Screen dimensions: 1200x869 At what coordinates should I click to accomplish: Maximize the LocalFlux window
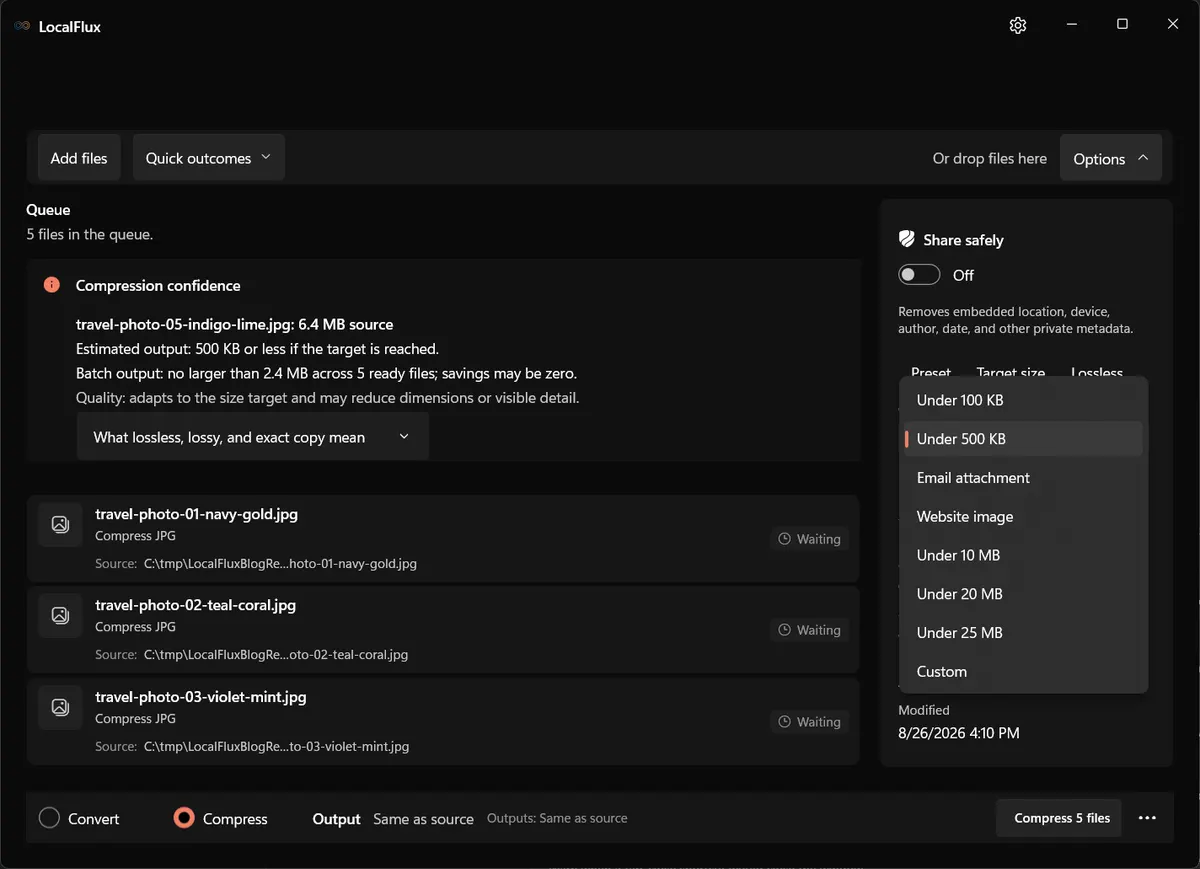1122,25
